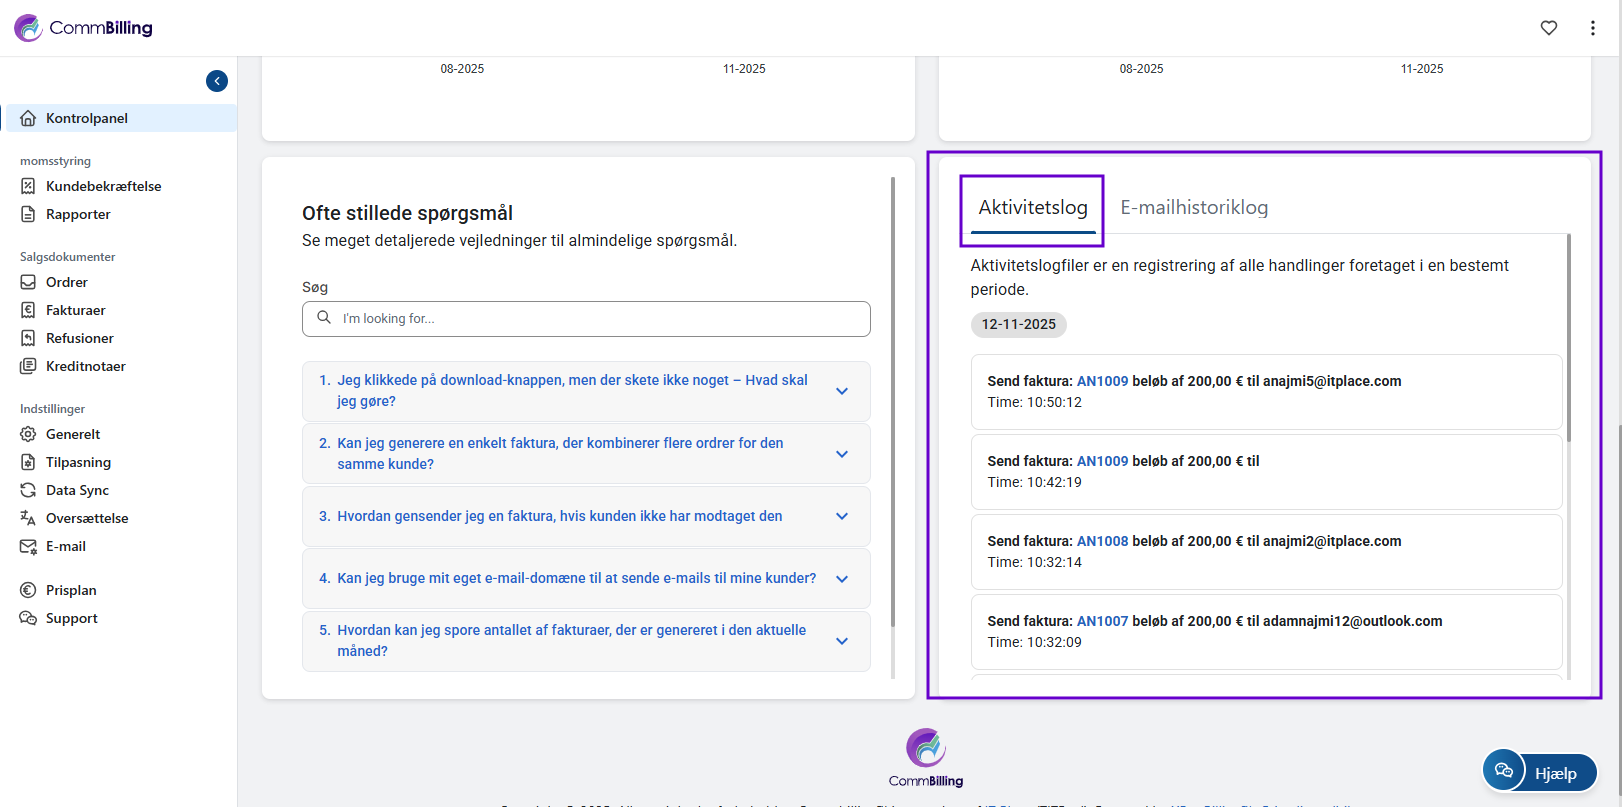This screenshot has width=1622, height=807.
Task: Click the Kreditnotaer icon in sidebar
Action: (28, 366)
